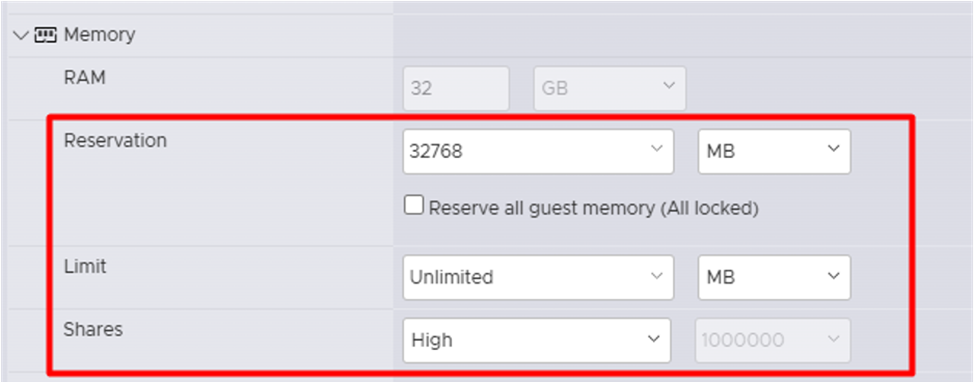Open the Shares High dropdown
This screenshot has height=382, width=974.
[537, 340]
